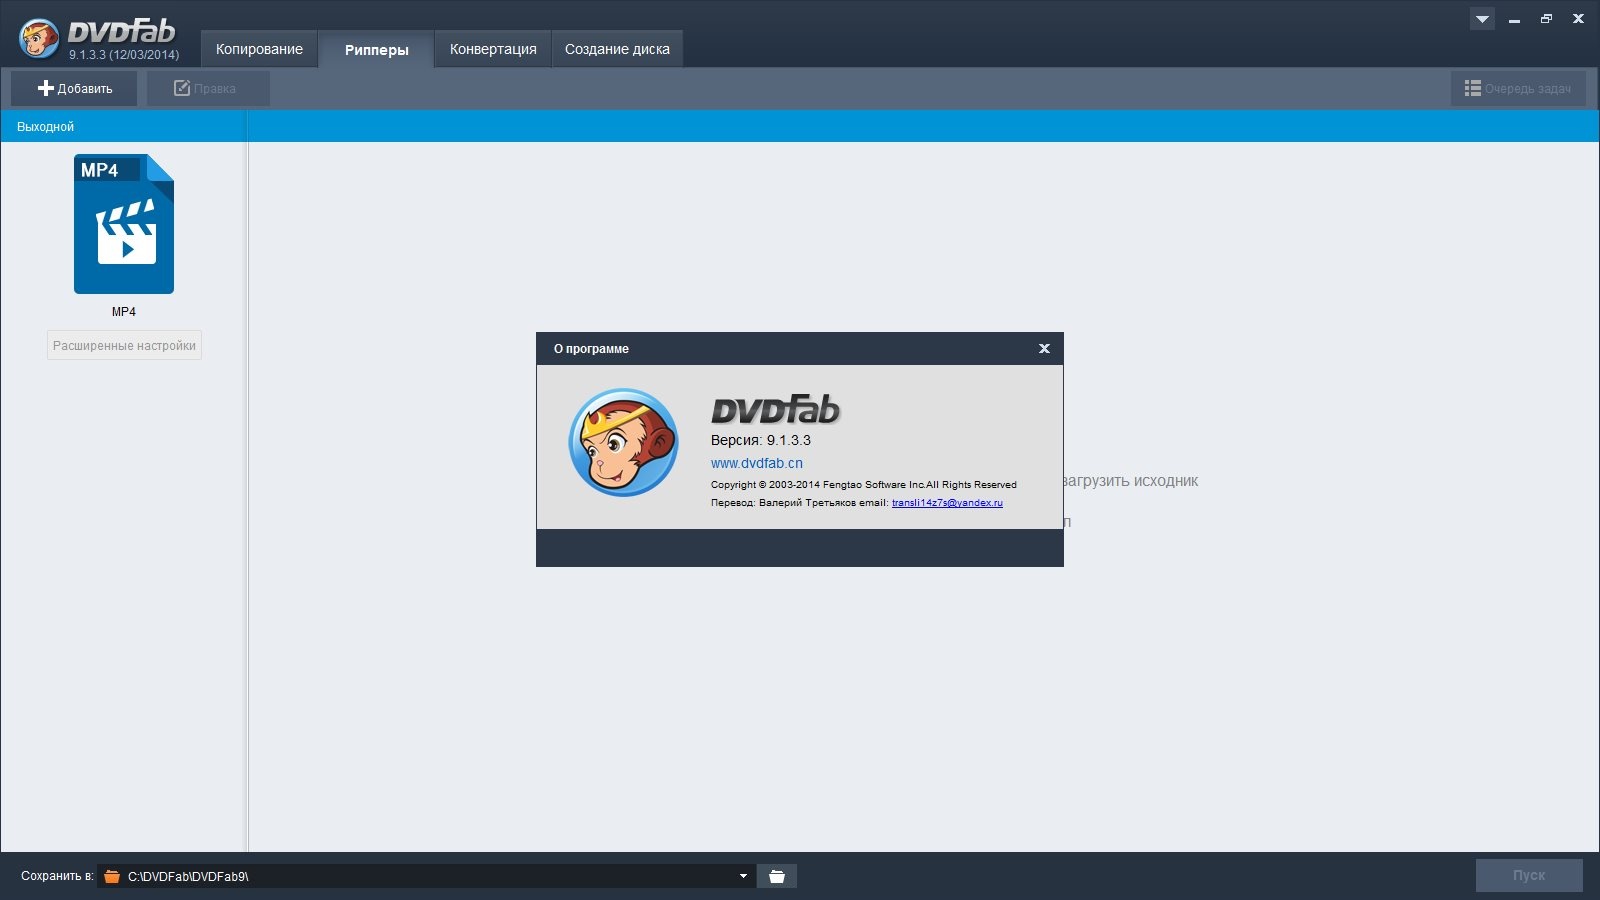Close the О программе dialog
1600x900 pixels.
tap(1044, 348)
